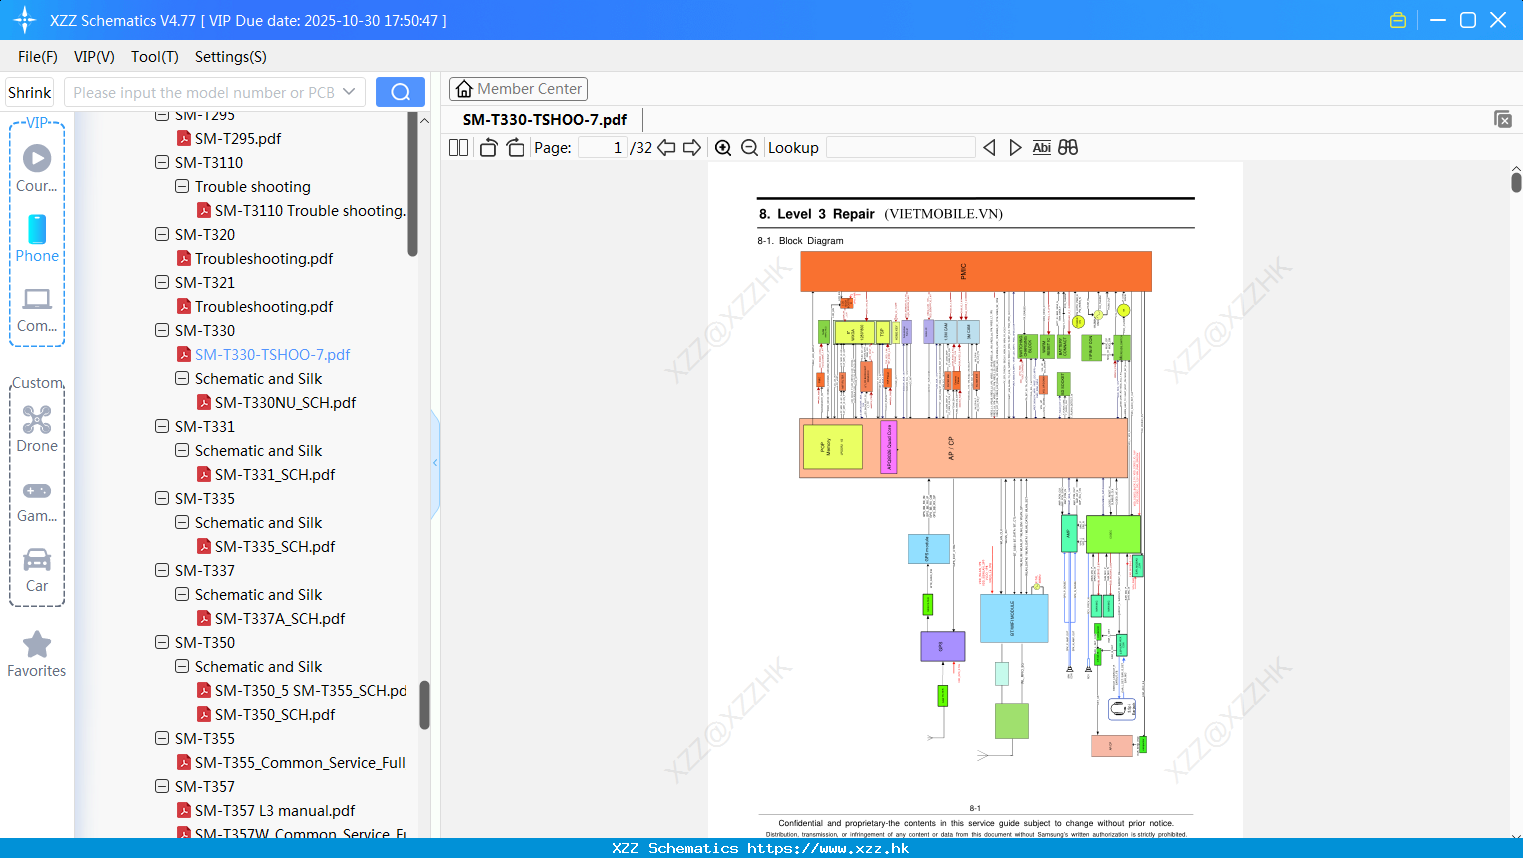This screenshot has height=858, width=1523.
Task: Open SM-T355_Common_Service_Full file
Action: tap(300, 762)
